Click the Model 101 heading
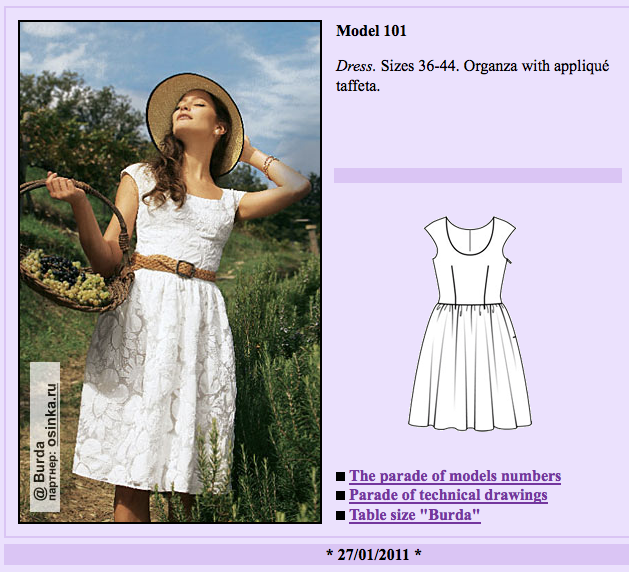Image resolution: width=629 pixels, height=572 pixels. (x=371, y=31)
